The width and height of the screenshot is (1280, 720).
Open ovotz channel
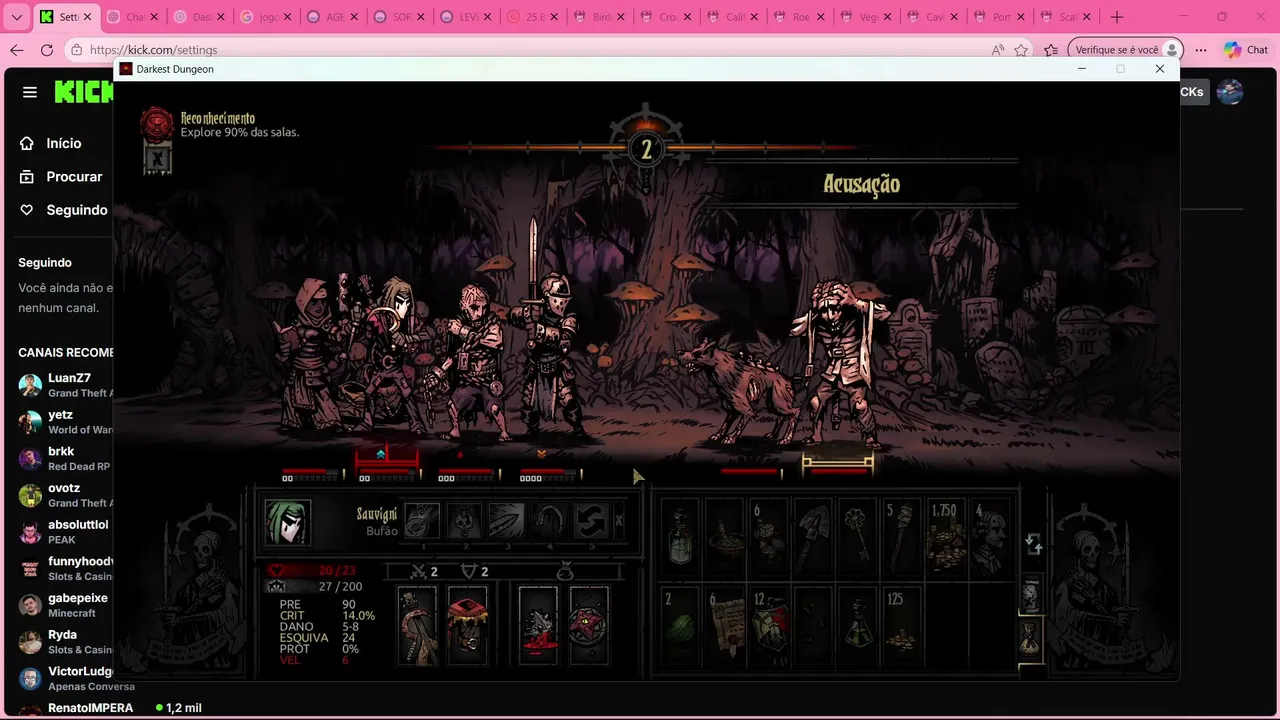[65, 495]
